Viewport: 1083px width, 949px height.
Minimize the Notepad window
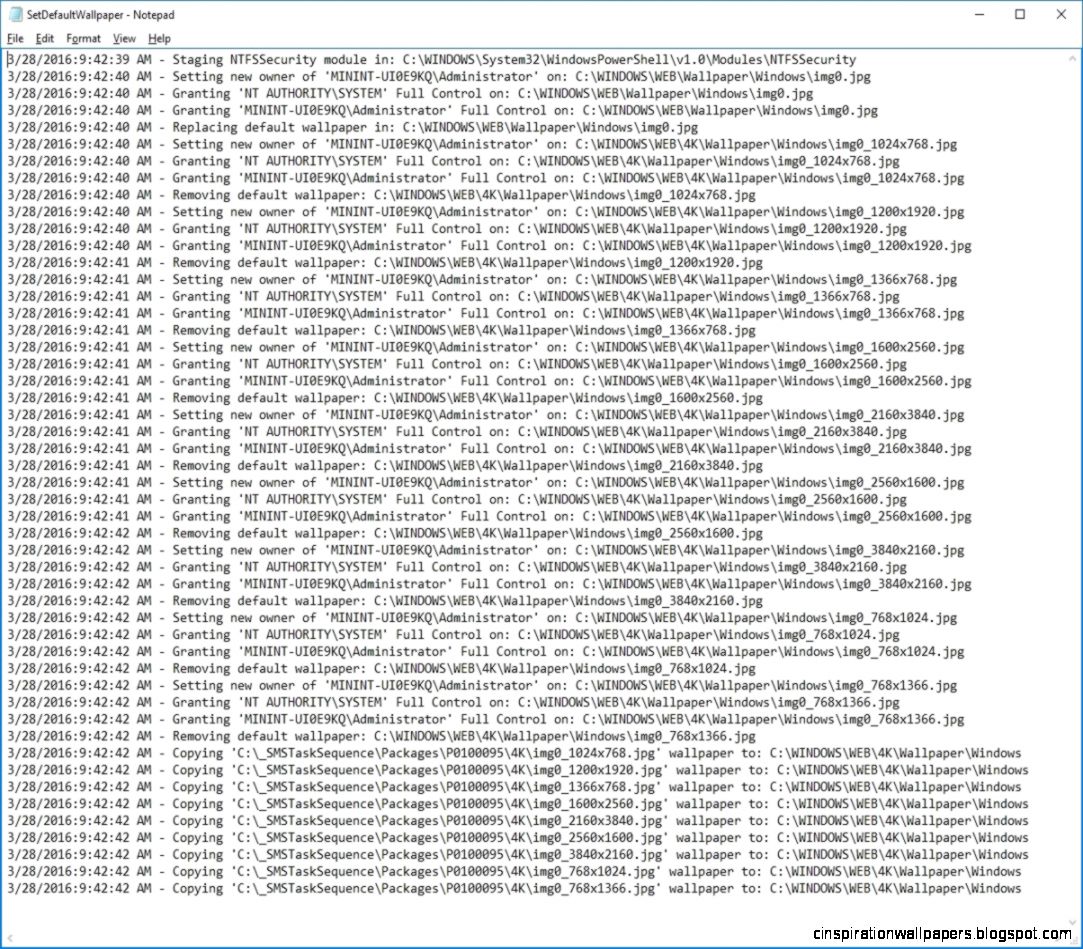[x=978, y=14]
